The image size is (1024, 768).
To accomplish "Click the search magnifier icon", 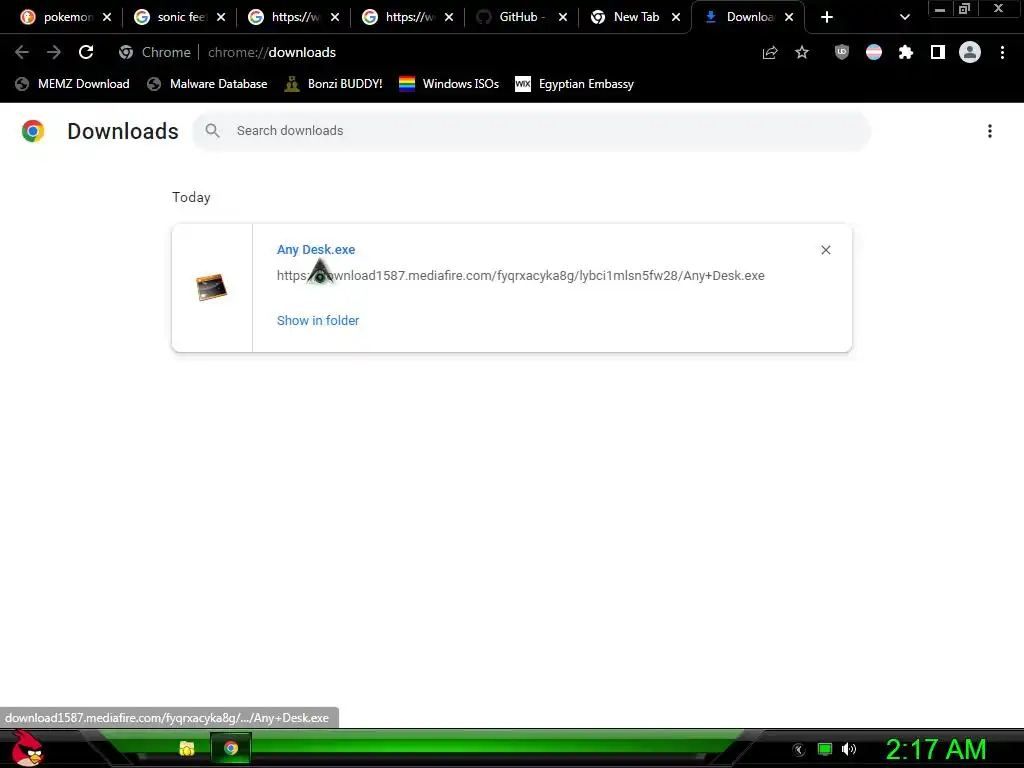I will tap(212, 131).
